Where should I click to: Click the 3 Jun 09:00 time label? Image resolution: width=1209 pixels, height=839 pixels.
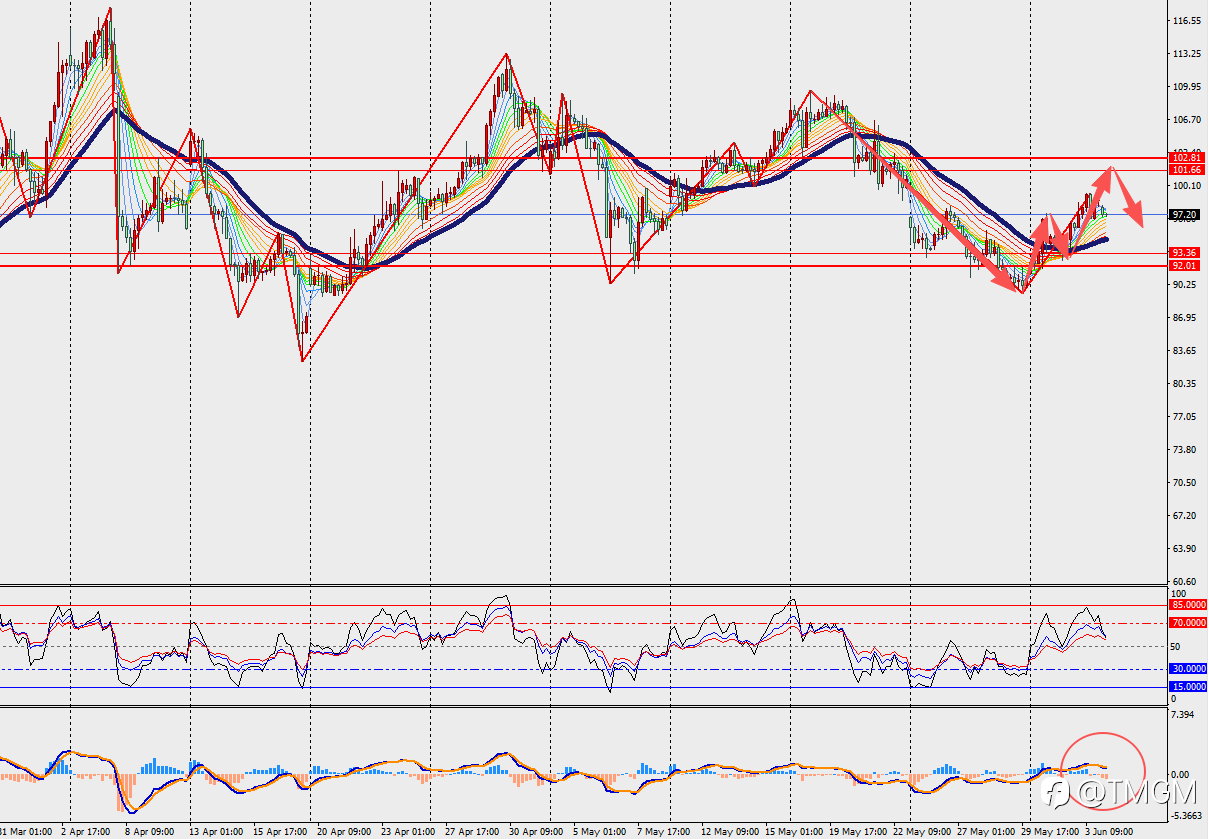tap(1109, 832)
